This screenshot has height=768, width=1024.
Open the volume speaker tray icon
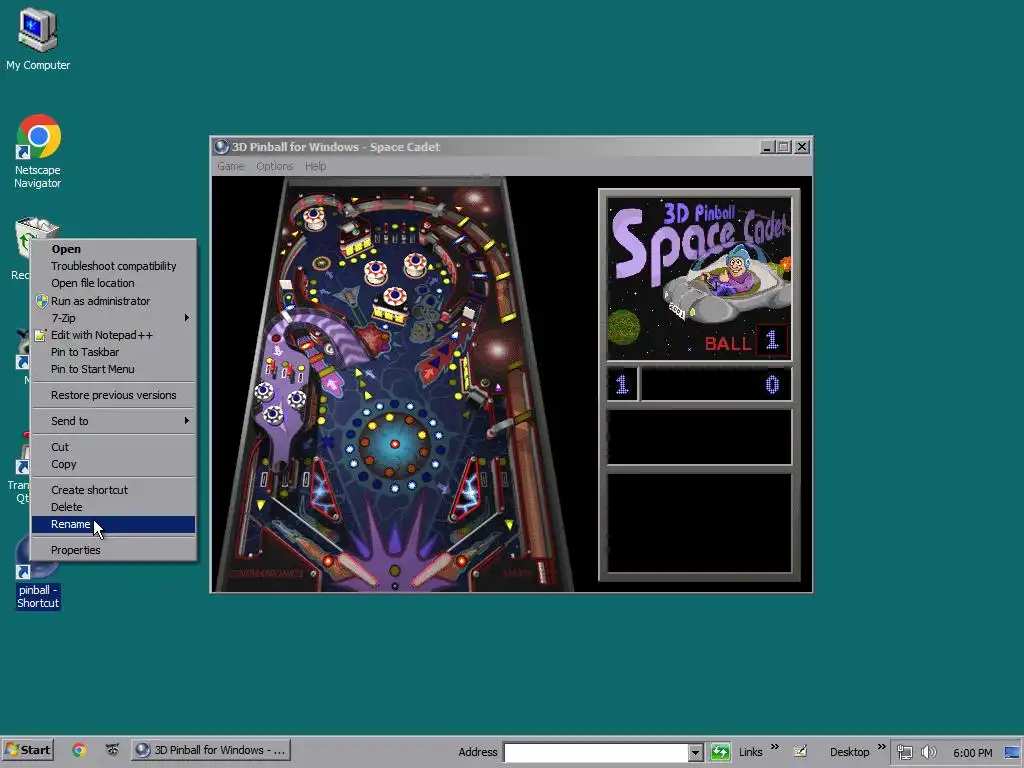click(x=928, y=752)
